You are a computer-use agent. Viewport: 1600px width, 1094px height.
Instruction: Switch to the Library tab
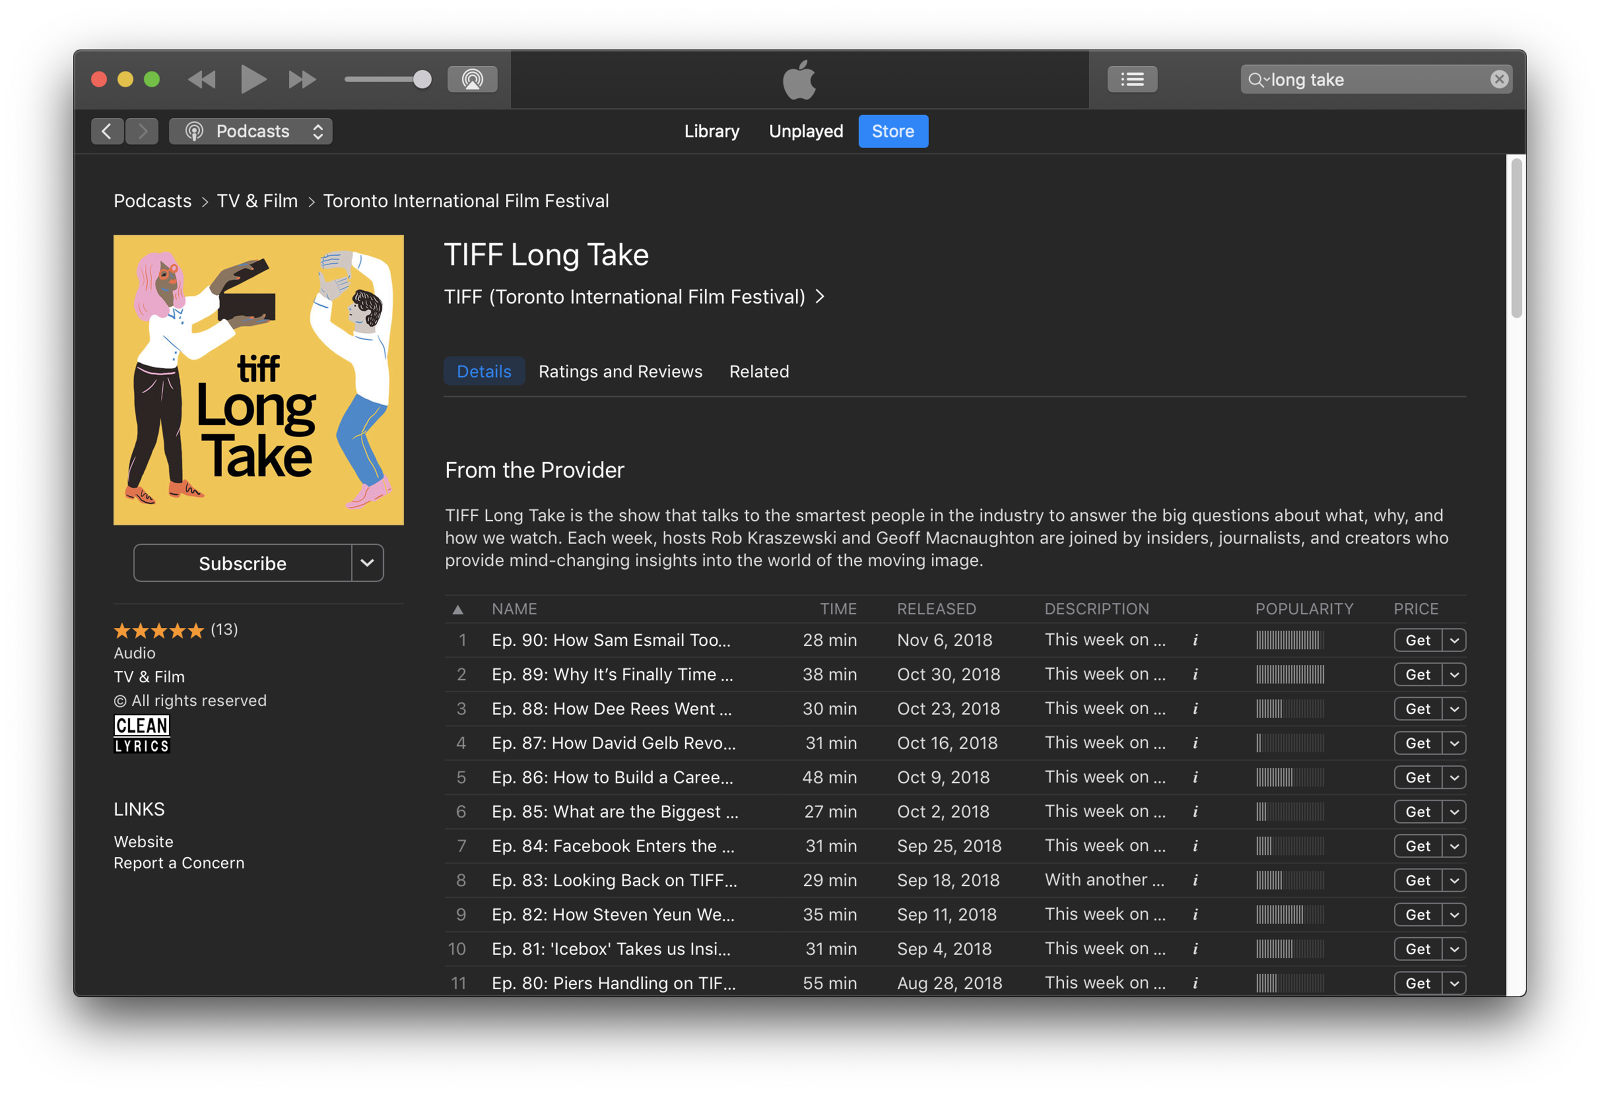click(712, 131)
